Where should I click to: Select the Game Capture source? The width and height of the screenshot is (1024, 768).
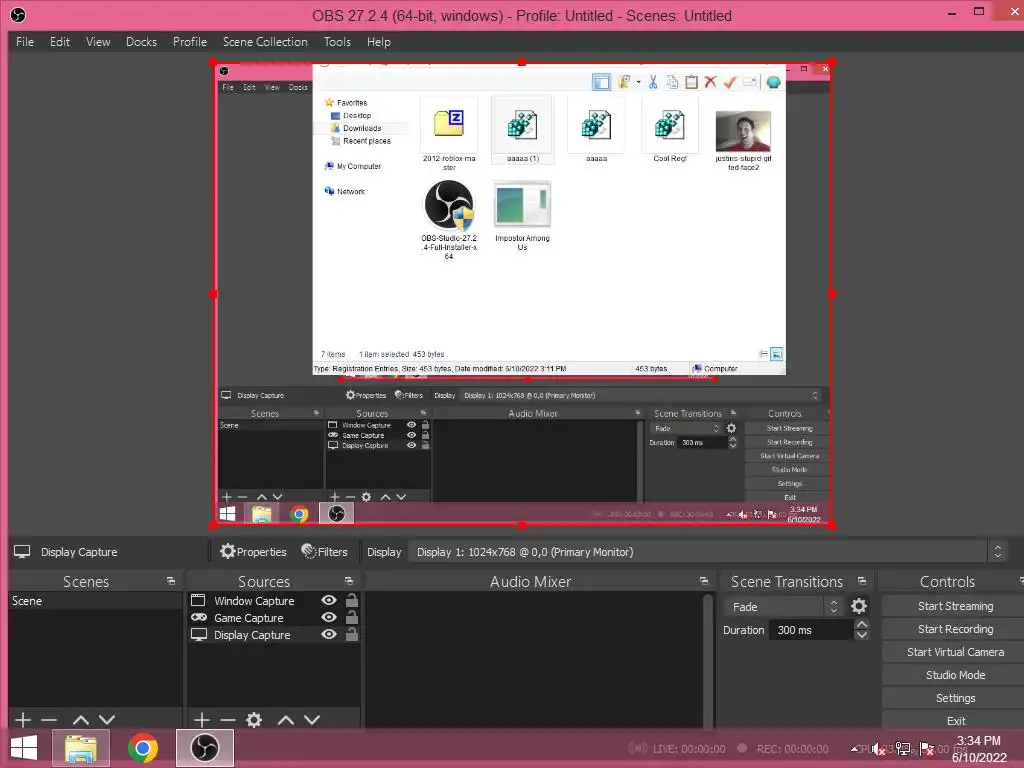click(x=248, y=618)
